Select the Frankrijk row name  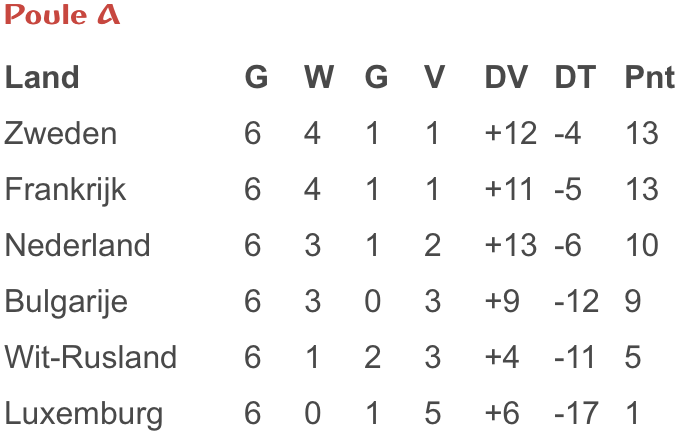66,190
